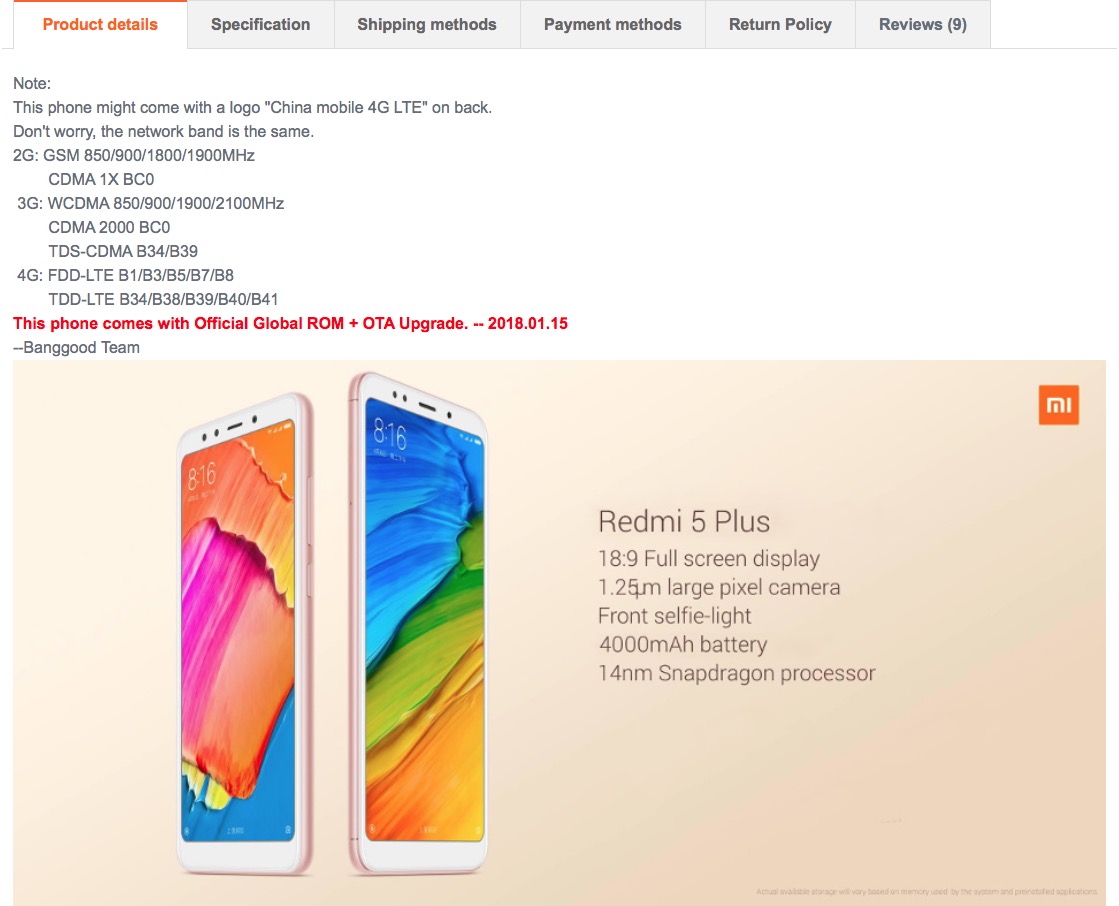Screen dimensions: 1119x906
Task: Click the 18:9 Full screen display text
Action: tap(709, 559)
